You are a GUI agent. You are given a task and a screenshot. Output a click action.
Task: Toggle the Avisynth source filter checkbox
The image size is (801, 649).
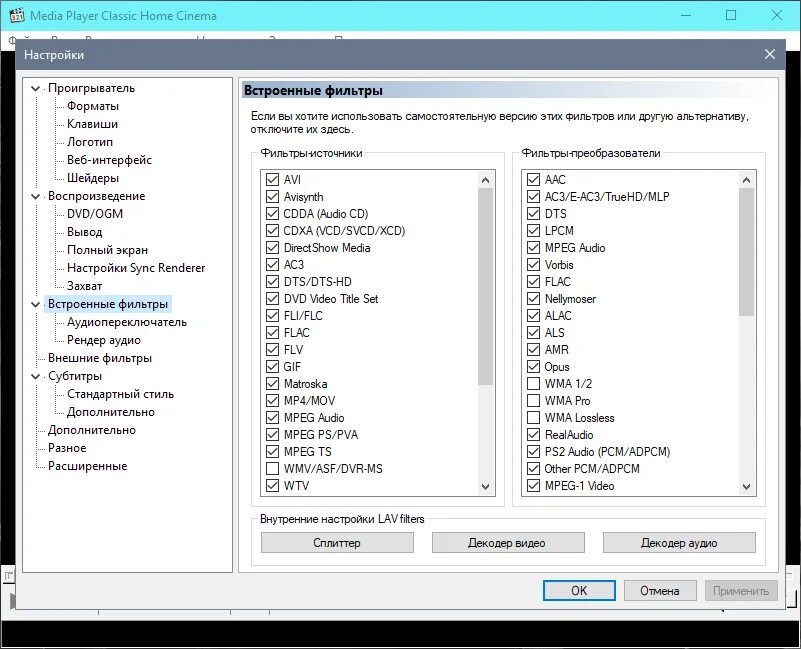click(x=272, y=197)
